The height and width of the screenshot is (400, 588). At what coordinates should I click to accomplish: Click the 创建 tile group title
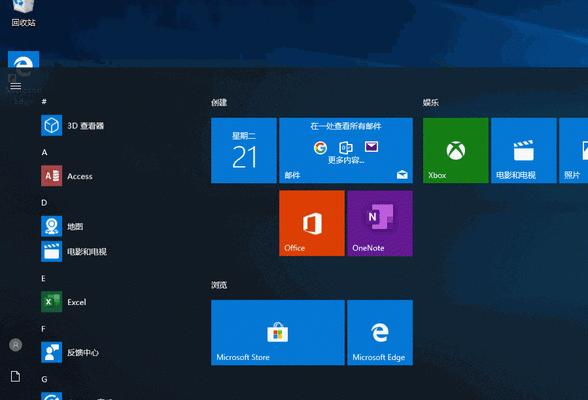coord(219,102)
